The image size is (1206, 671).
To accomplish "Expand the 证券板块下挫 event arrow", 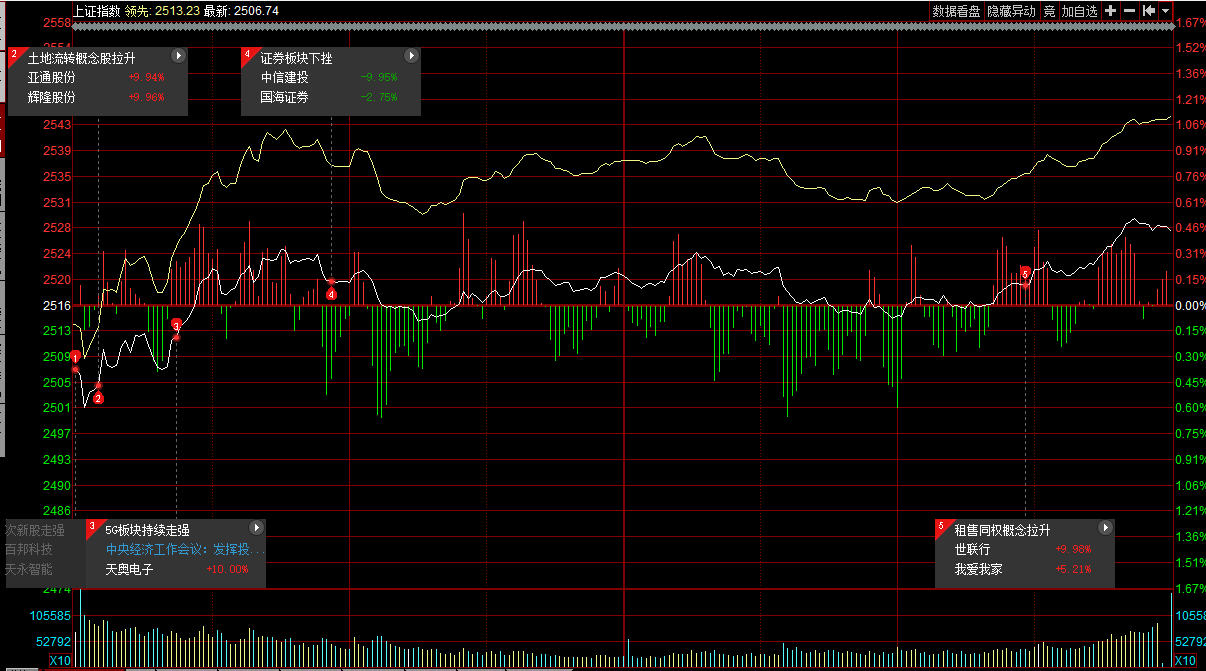I will (410, 57).
